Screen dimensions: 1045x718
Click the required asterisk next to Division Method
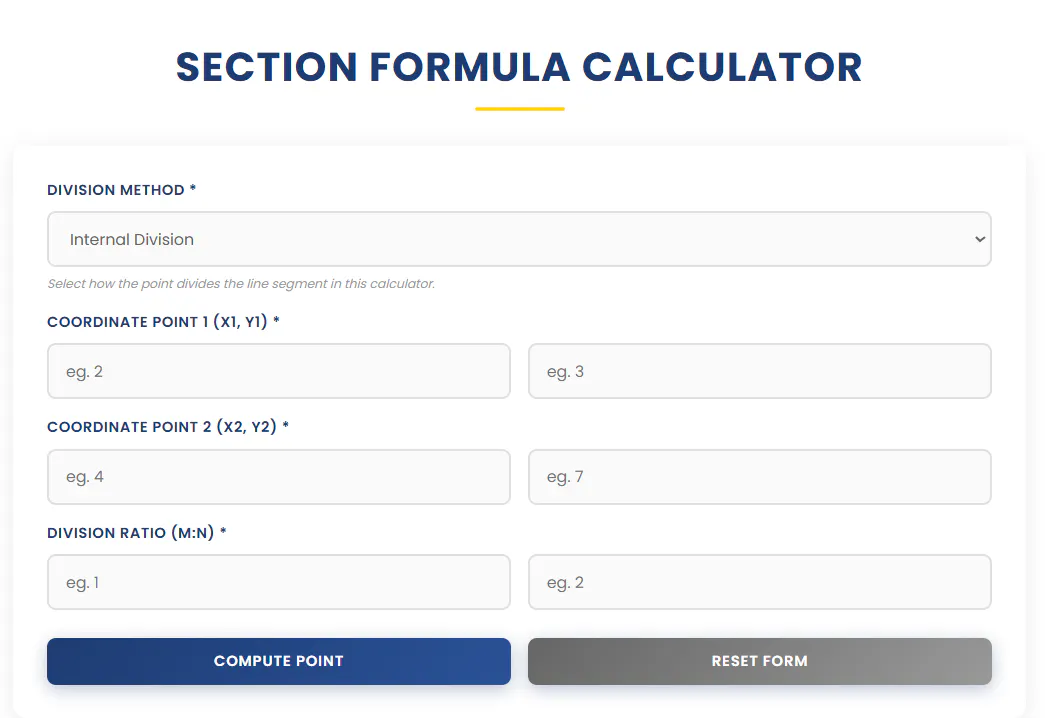click(x=193, y=189)
